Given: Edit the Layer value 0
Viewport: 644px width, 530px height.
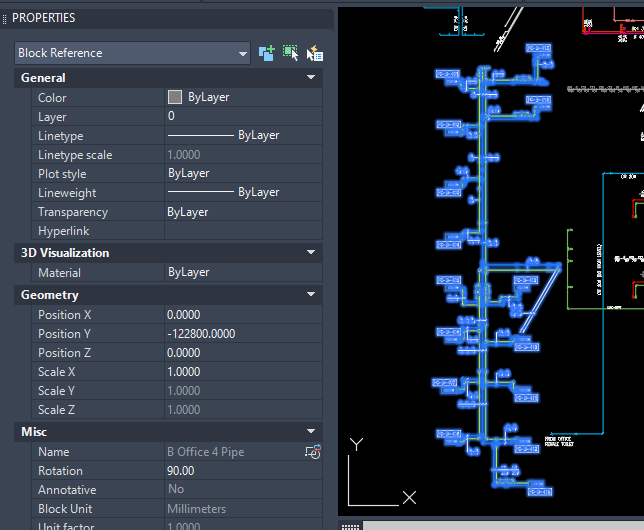Looking at the screenshot, I should (243, 116).
